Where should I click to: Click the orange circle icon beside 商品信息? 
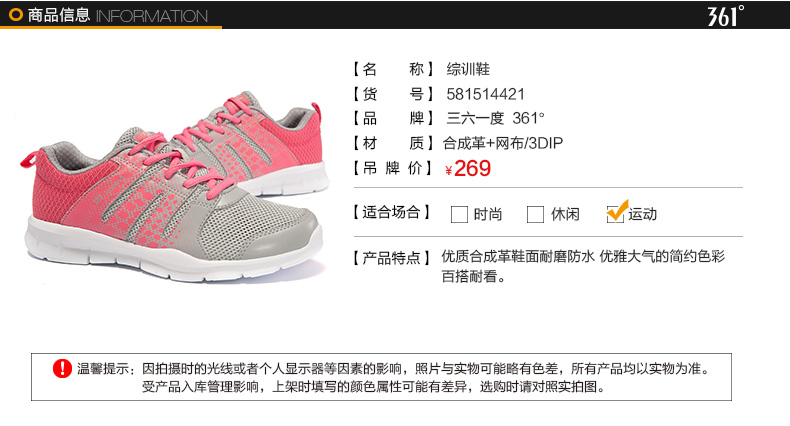click(x=16, y=15)
